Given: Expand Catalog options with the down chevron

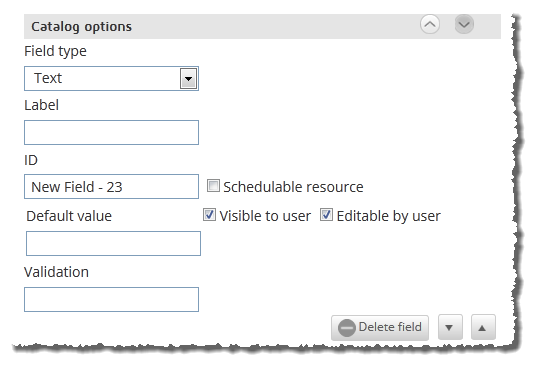Looking at the screenshot, I should point(464,24).
